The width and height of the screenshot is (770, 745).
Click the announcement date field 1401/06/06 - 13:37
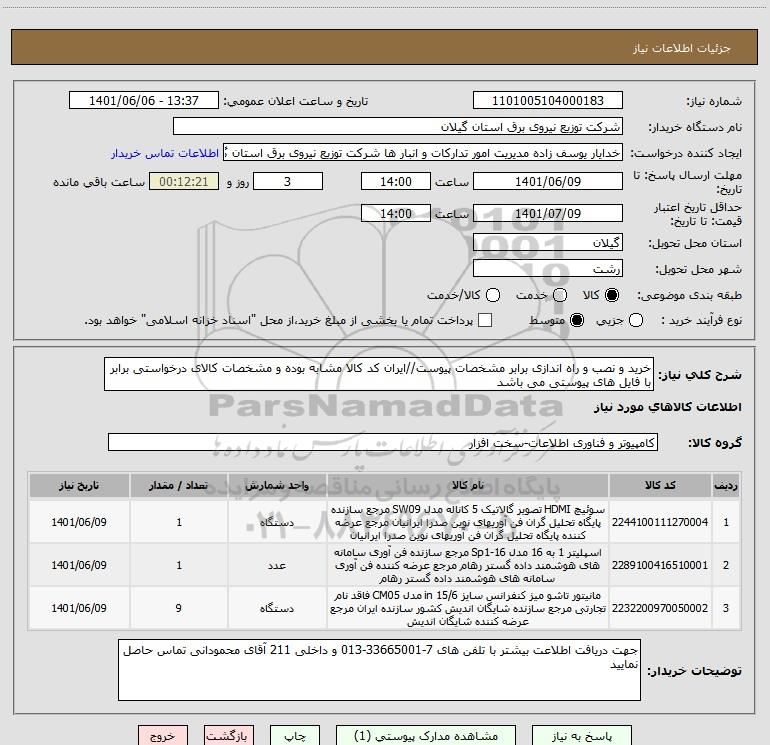[x=144, y=101]
